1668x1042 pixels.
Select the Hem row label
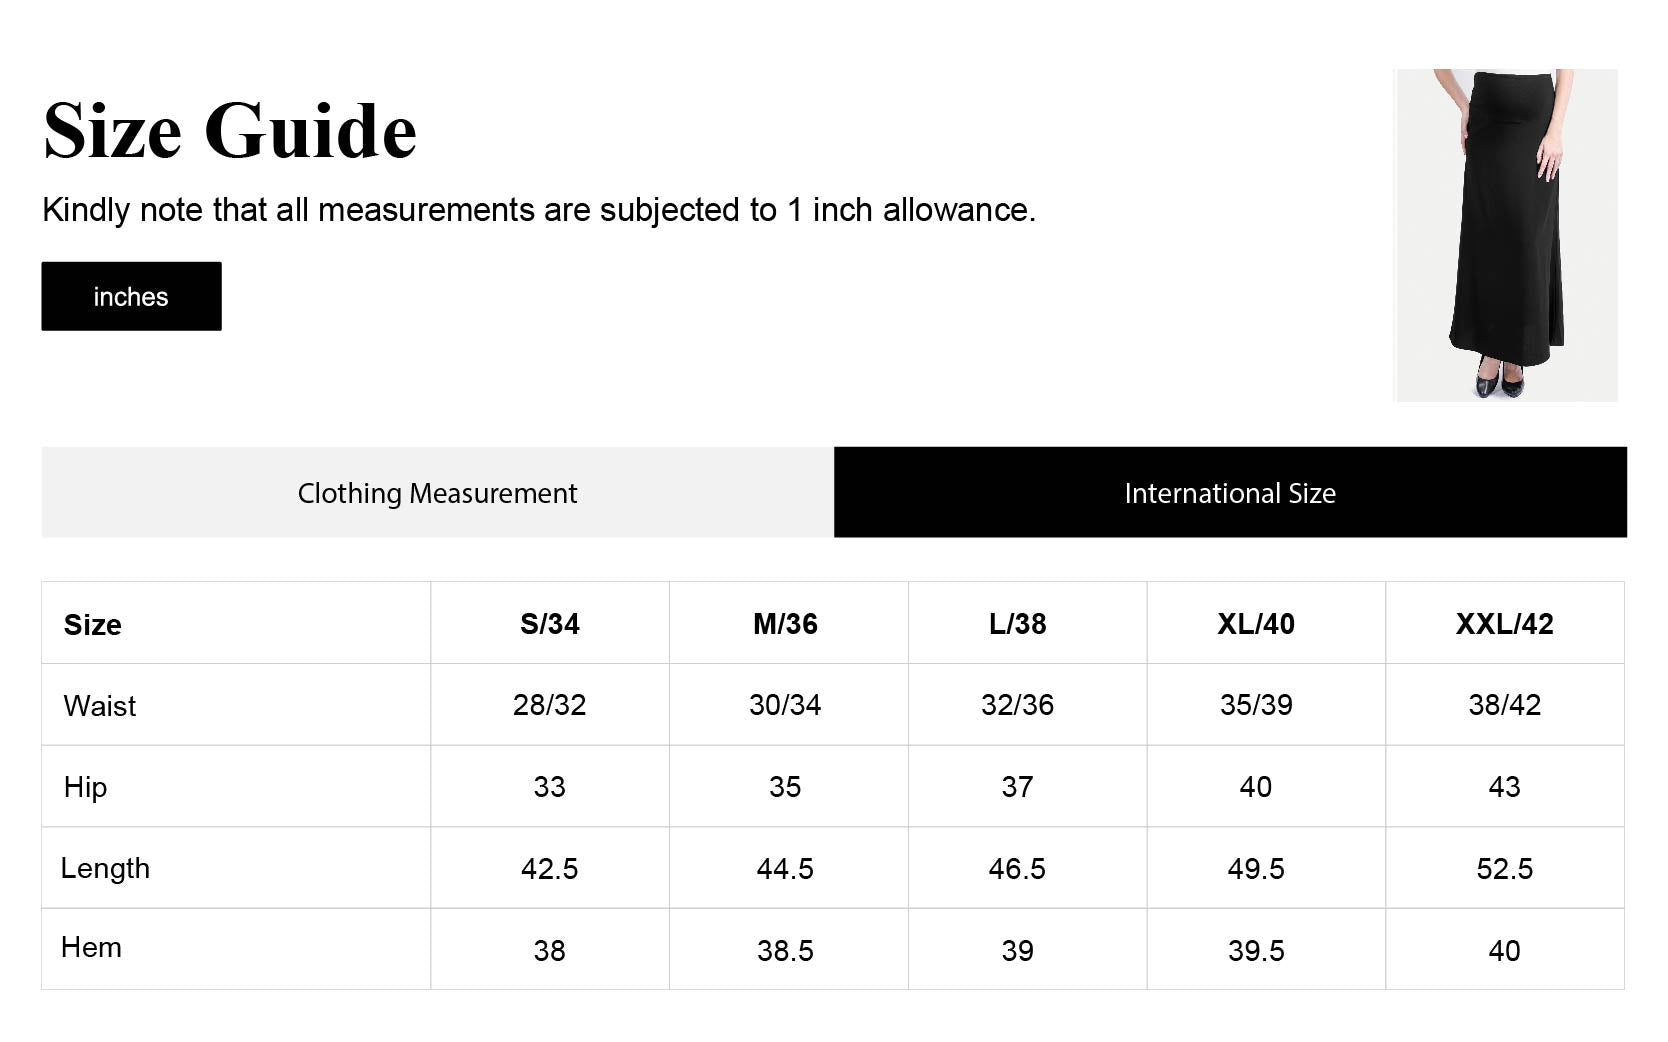91,948
